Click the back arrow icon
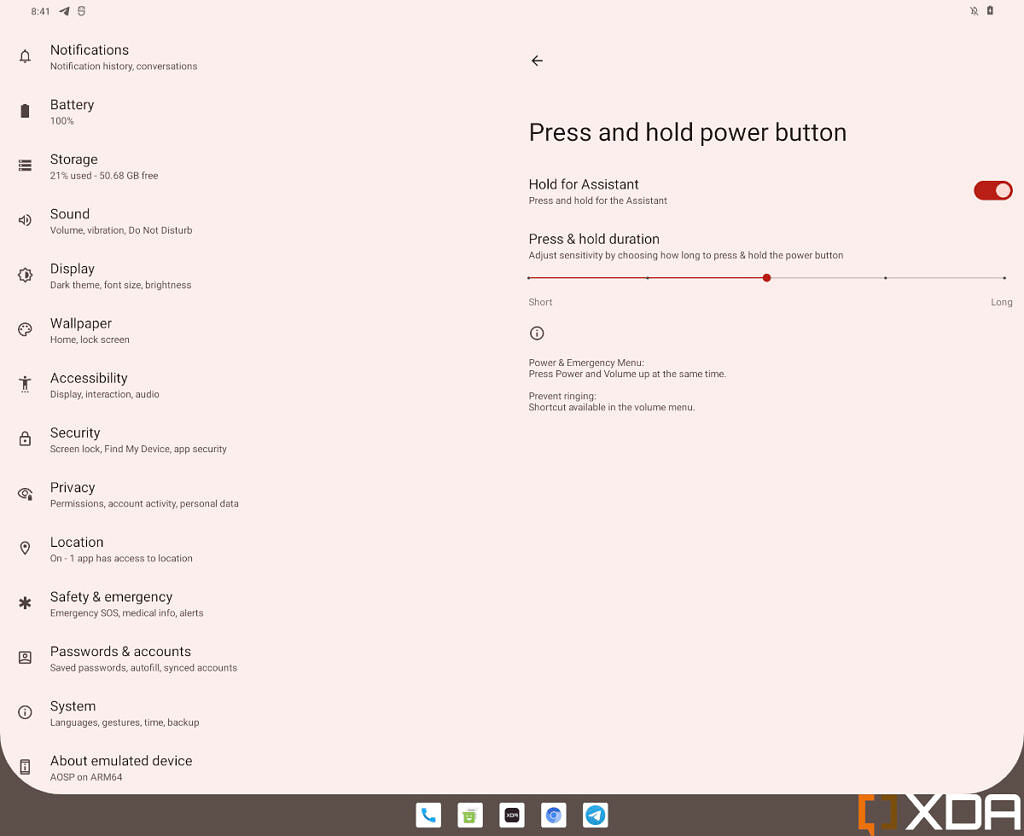Viewport: 1024px width, 836px height. [537, 61]
